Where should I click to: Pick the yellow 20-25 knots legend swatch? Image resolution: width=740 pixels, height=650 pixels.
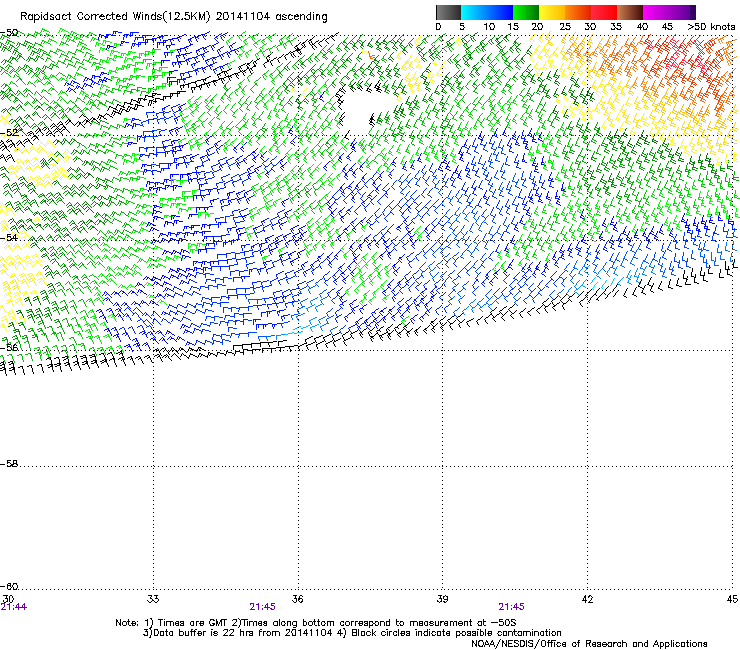[x=552, y=12]
